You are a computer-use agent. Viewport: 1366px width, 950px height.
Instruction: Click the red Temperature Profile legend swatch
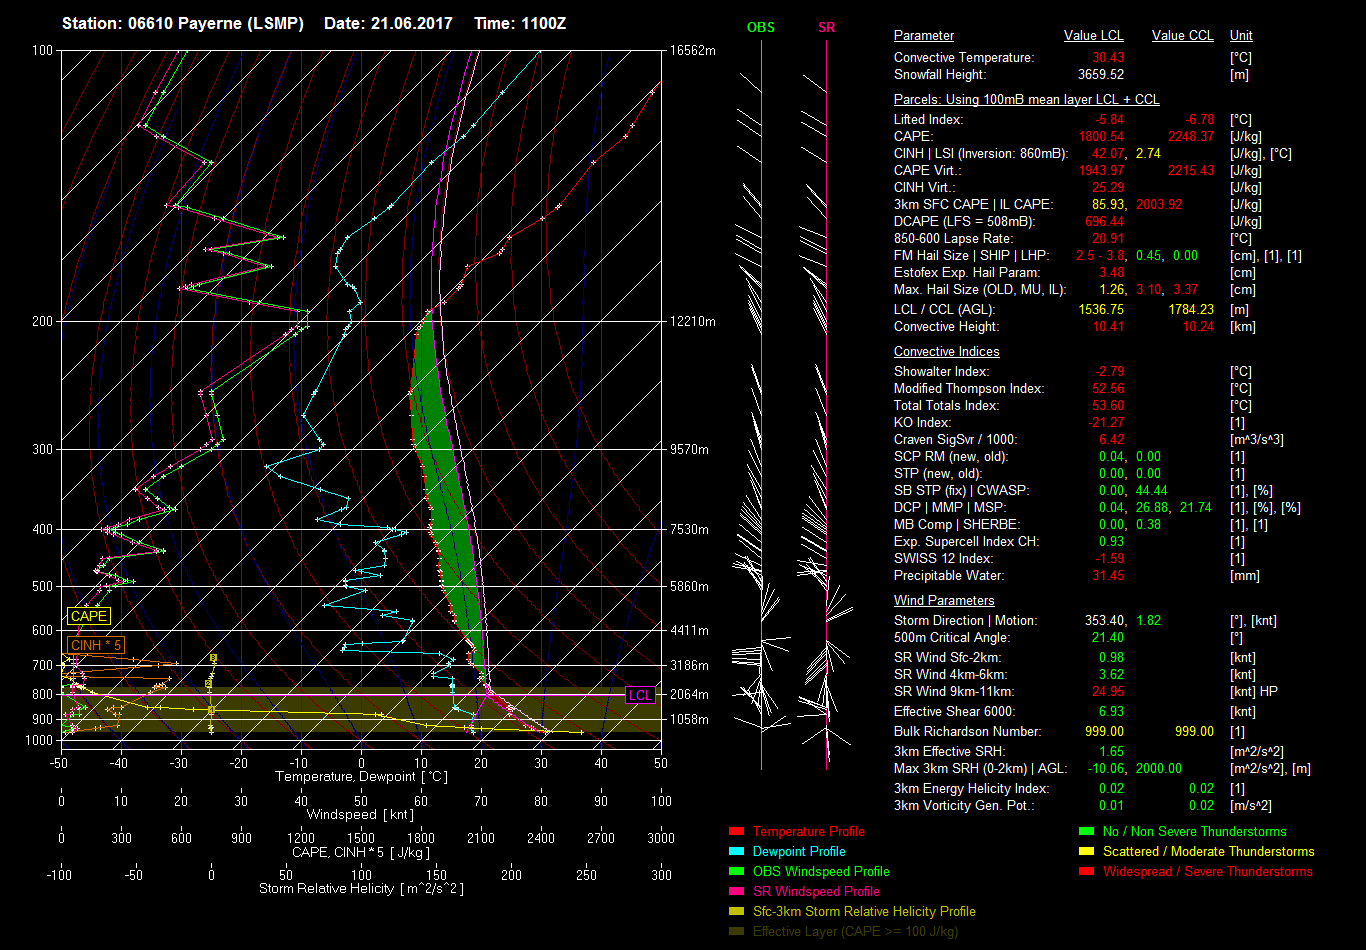(737, 832)
